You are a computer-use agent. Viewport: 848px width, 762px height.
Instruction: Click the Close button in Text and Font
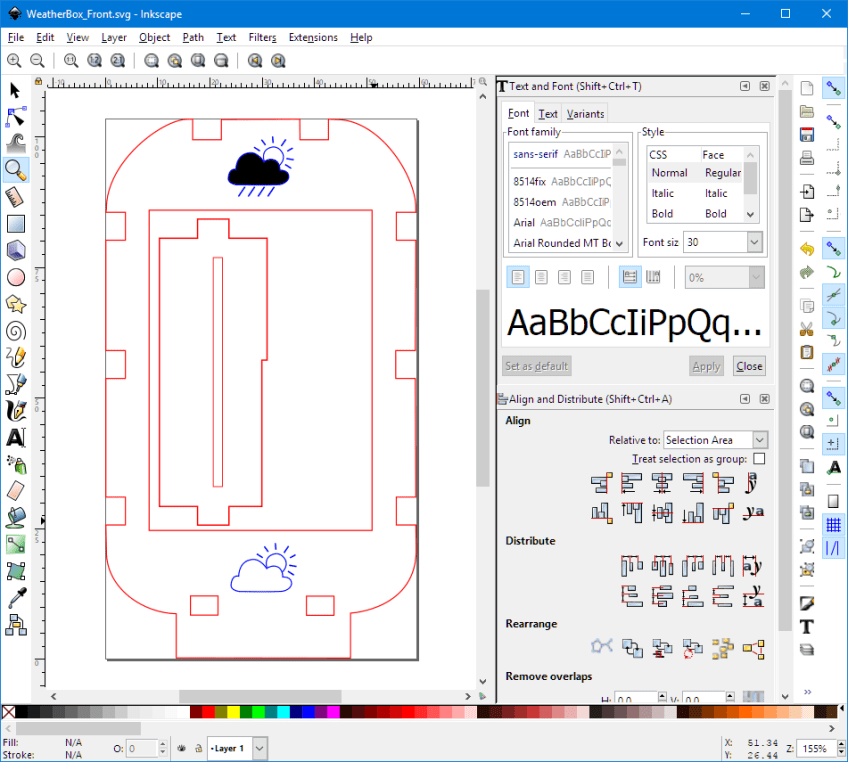(749, 366)
